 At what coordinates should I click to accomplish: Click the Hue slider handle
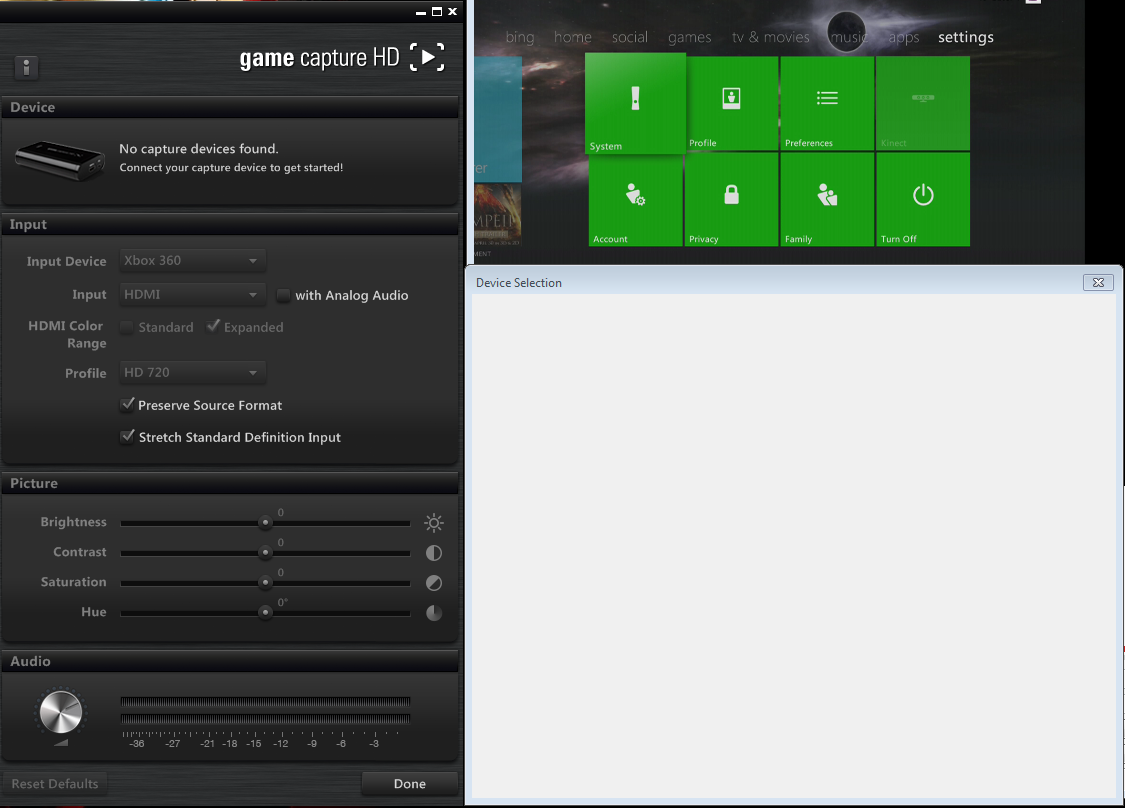pyautogui.click(x=265, y=613)
